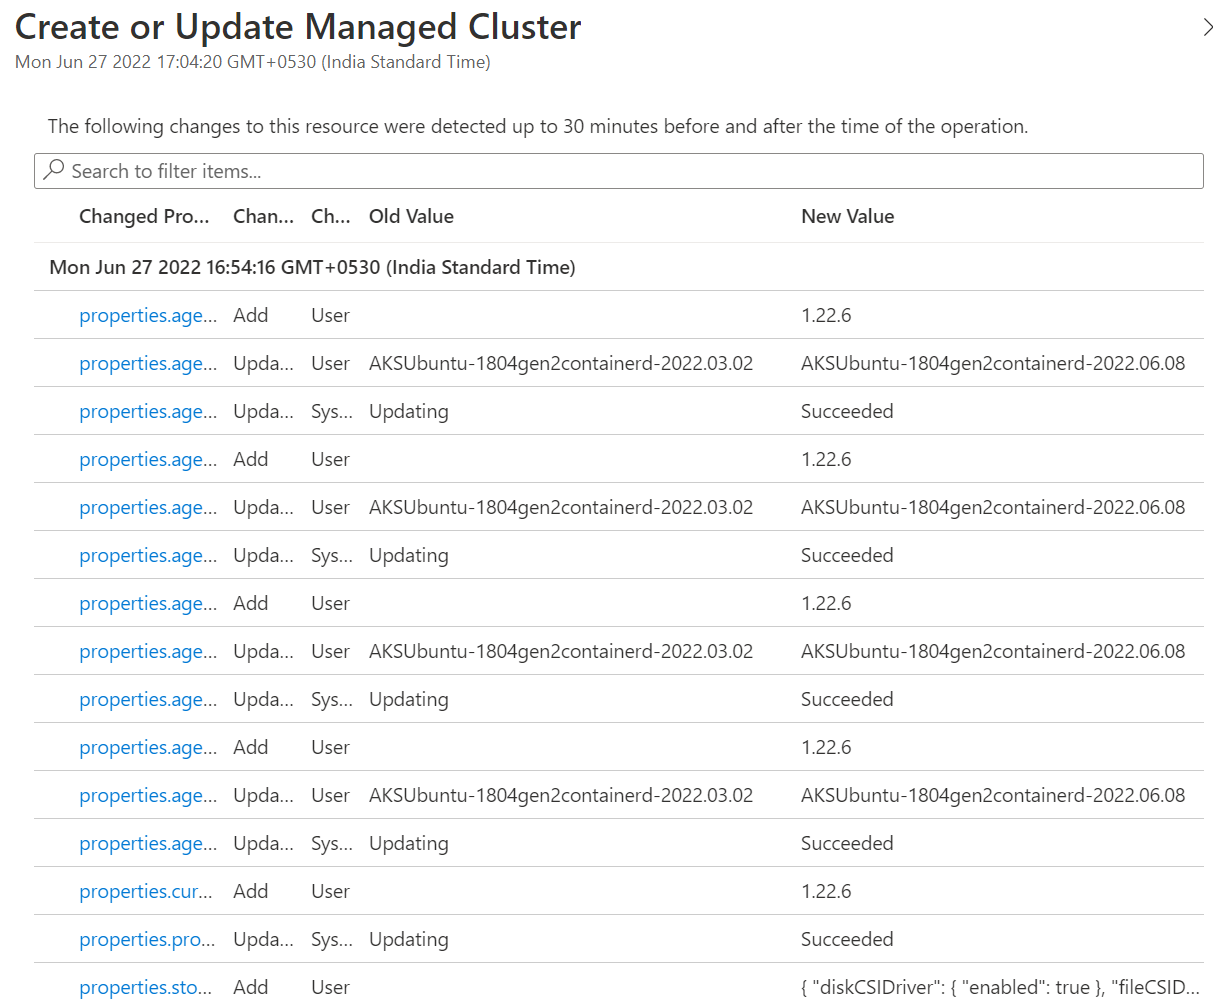The height and width of the screenshot is (1008, 1213).
Task: Sort by the 'Changed Pro...' column header
Action: [x=144, y=216]
